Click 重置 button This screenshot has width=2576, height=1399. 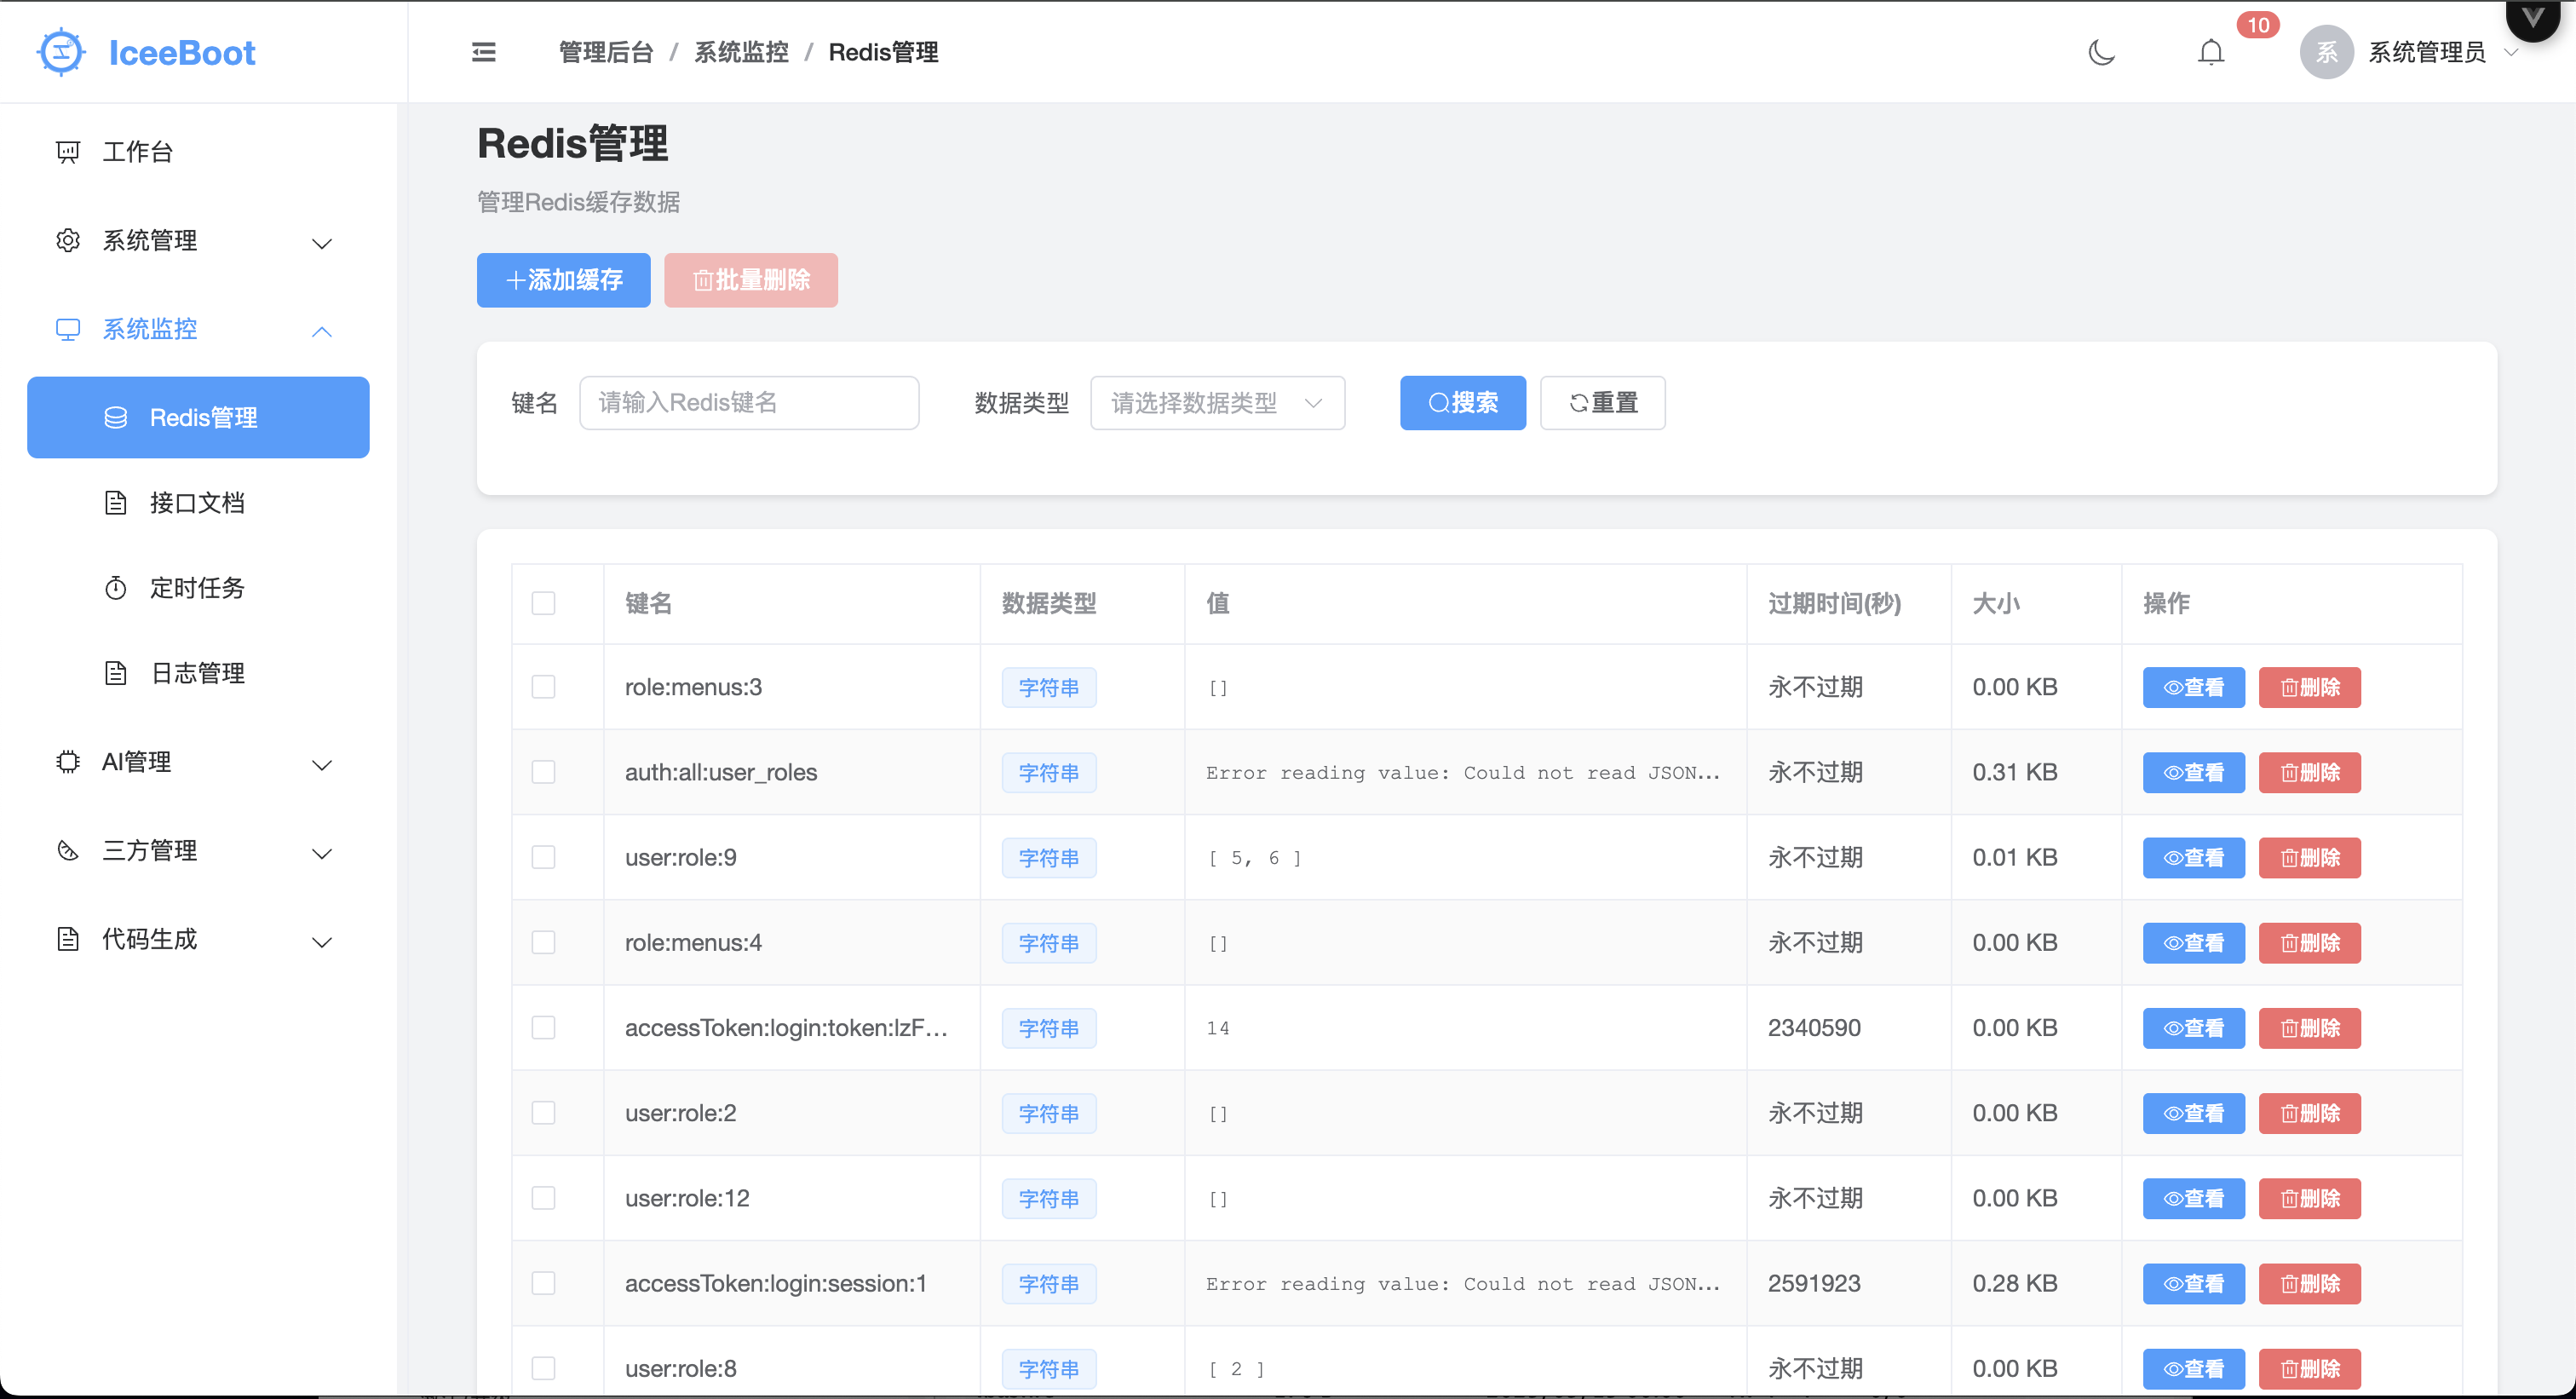pos(1603,403)
